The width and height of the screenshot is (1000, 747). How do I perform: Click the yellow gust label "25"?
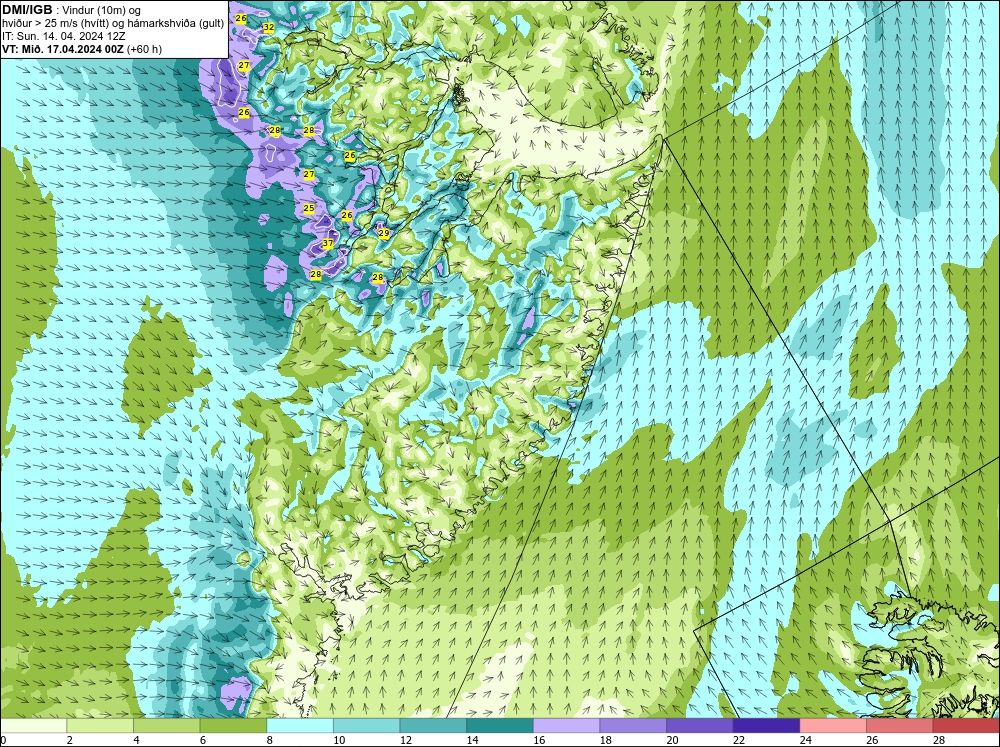309,208
